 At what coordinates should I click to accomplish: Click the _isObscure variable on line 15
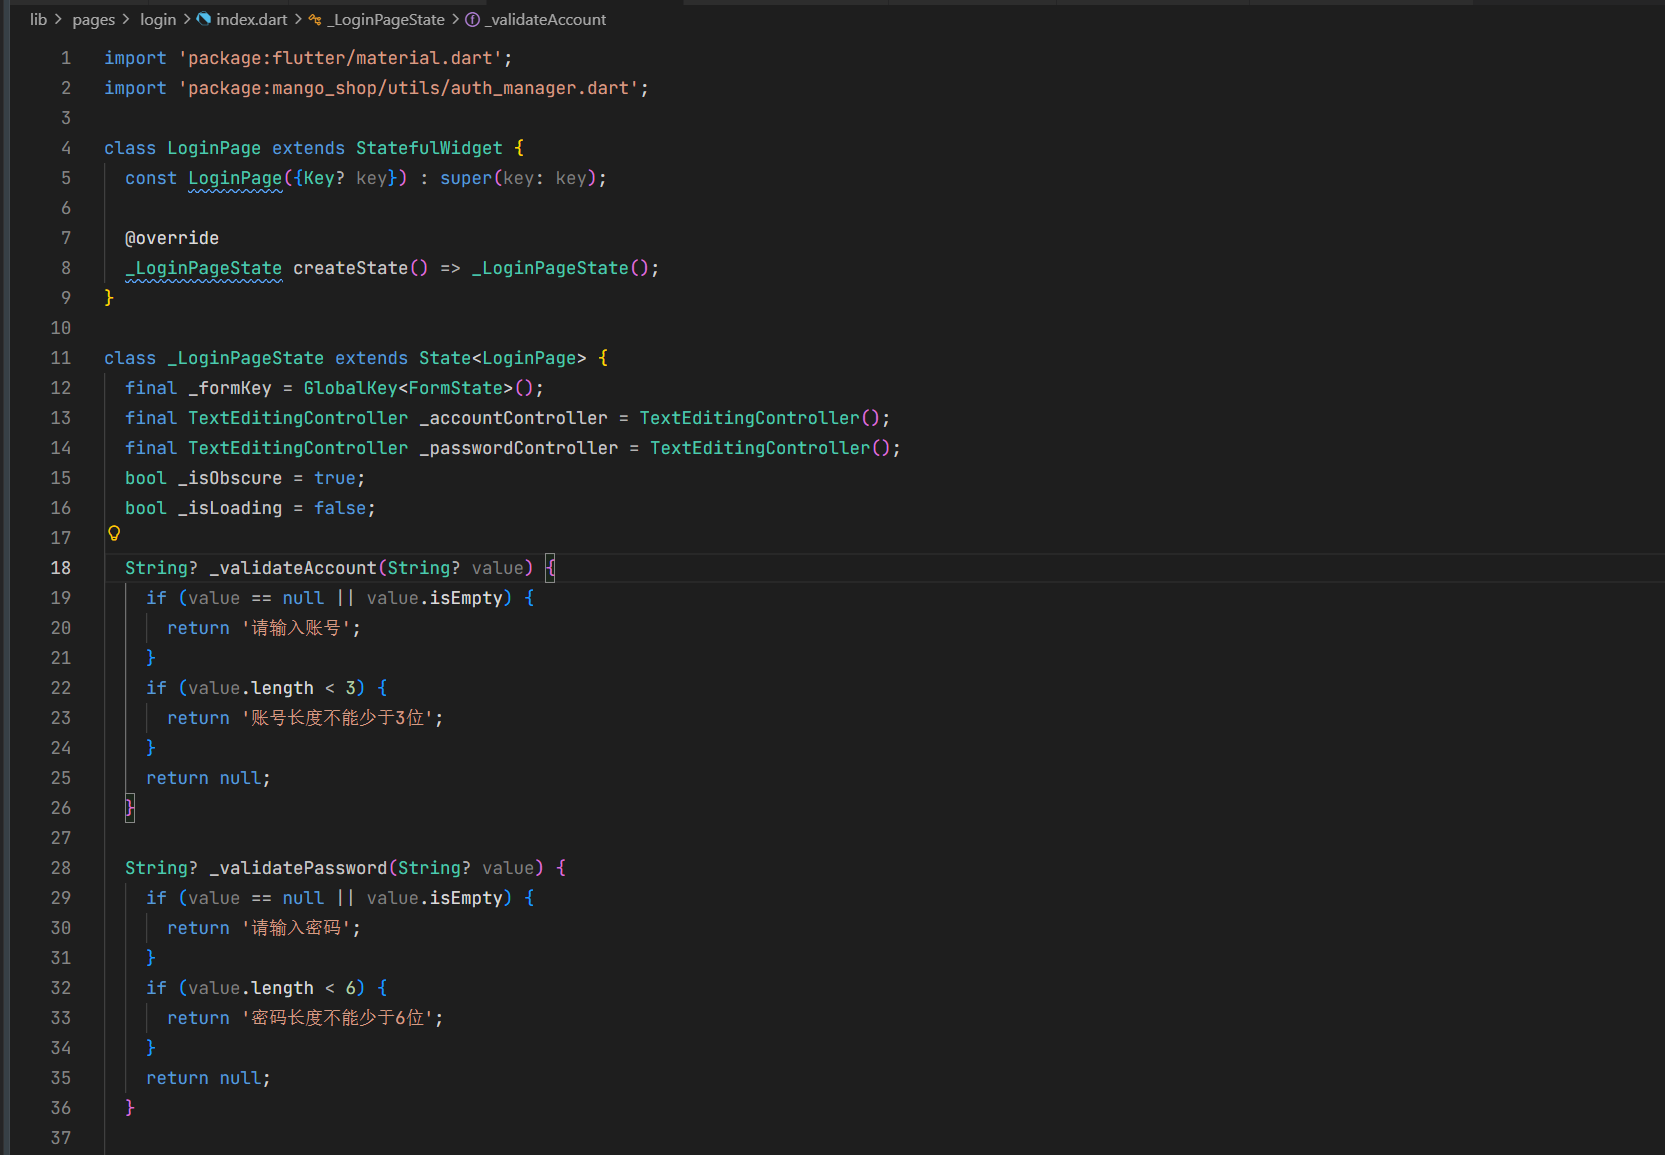point(230,478)
